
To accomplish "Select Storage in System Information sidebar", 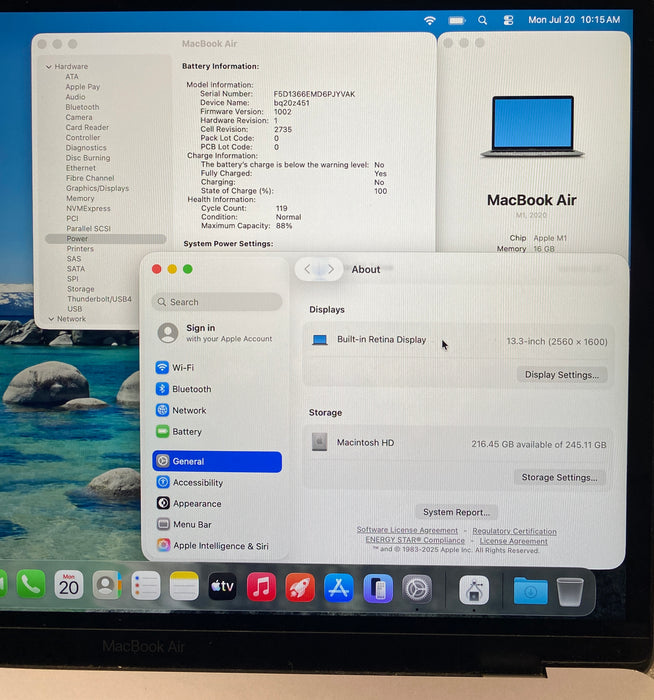I will click(x=81, y=289).
